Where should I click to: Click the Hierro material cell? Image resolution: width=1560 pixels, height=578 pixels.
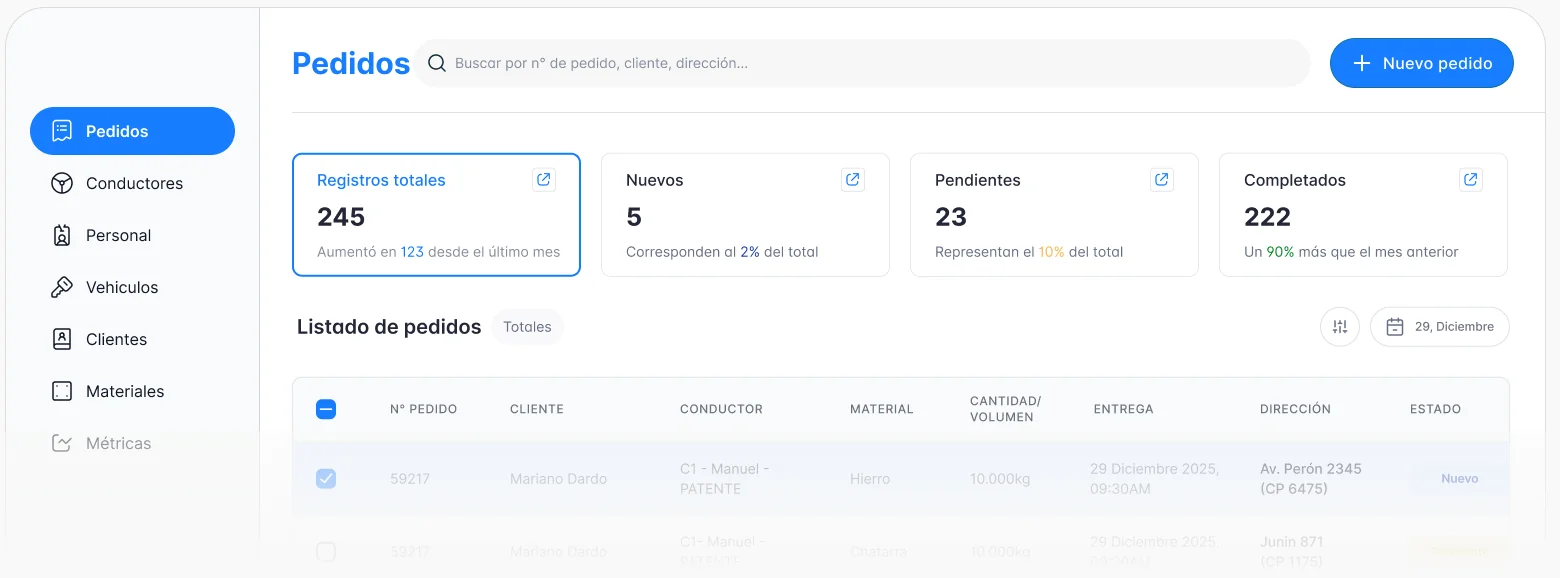point(870,479)
